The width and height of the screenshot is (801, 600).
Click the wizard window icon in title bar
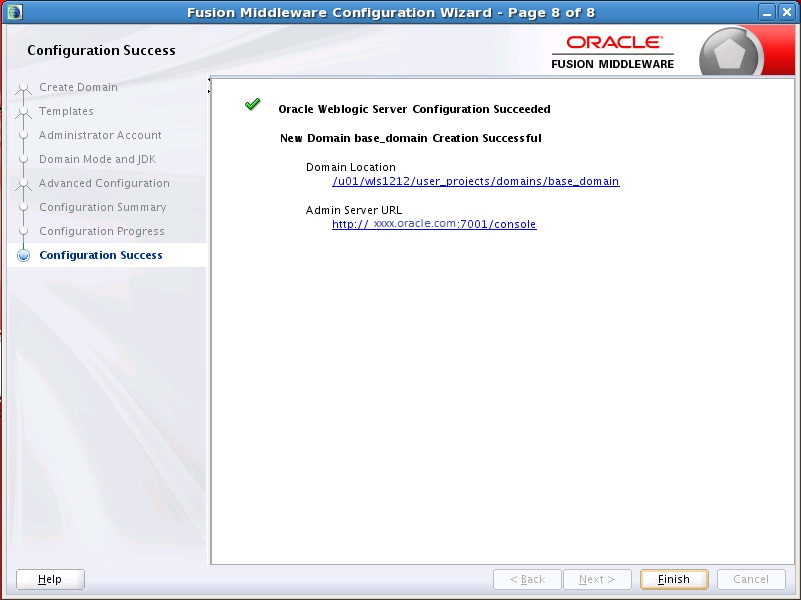coord(15,12)
